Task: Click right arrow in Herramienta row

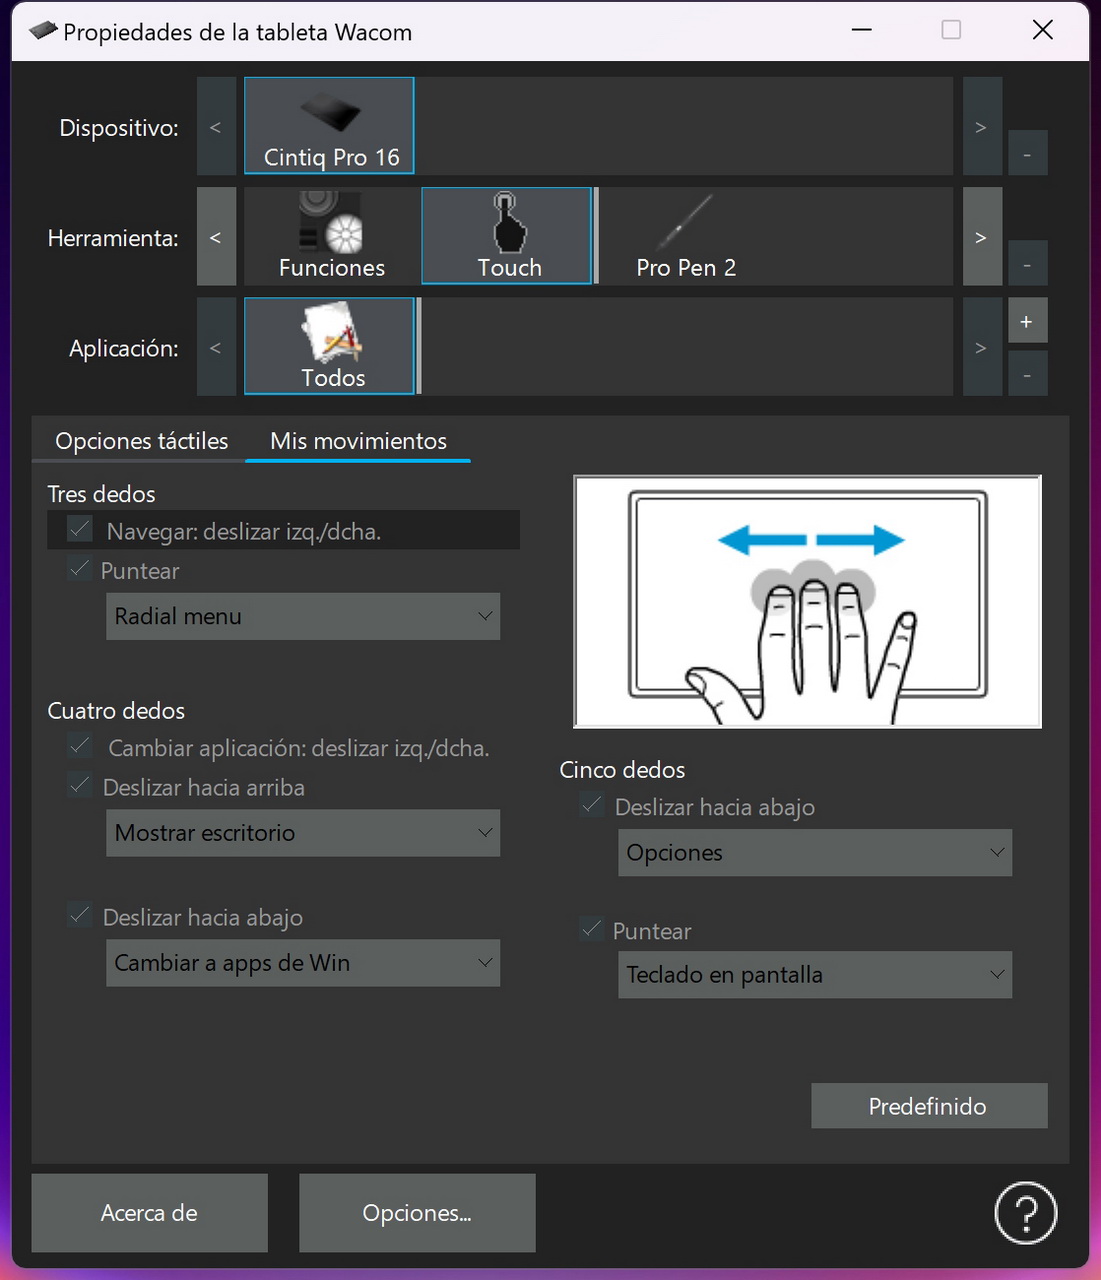Action: tap(982, 237)
